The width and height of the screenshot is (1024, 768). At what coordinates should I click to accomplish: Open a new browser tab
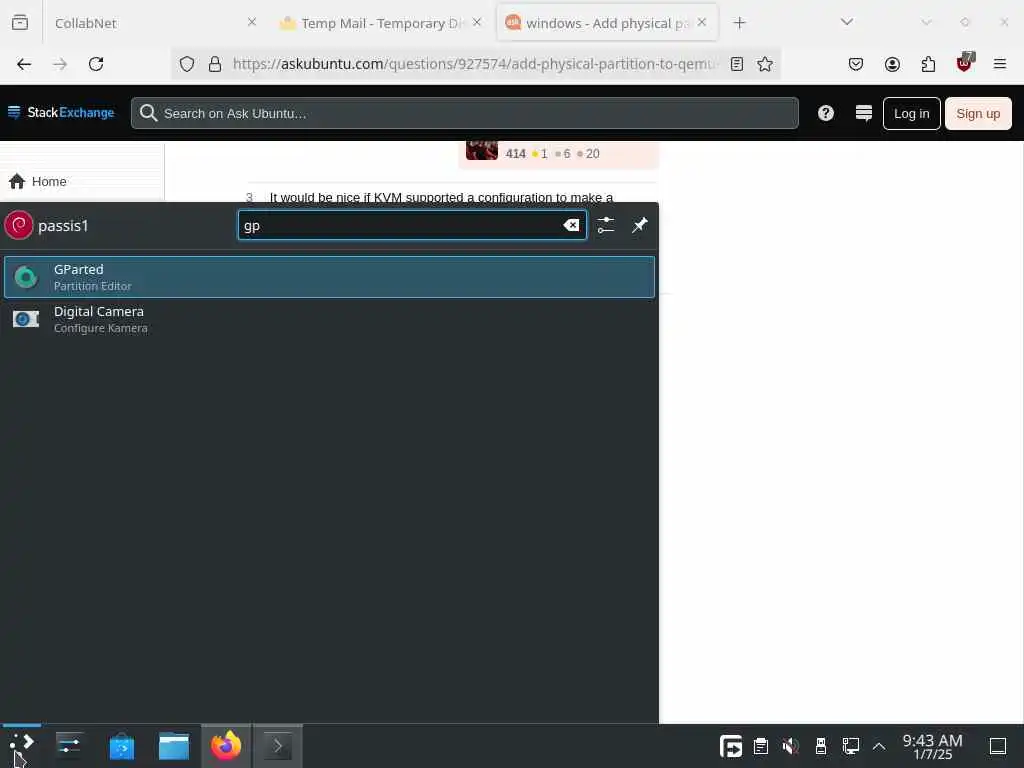click(x=739, y=23)
